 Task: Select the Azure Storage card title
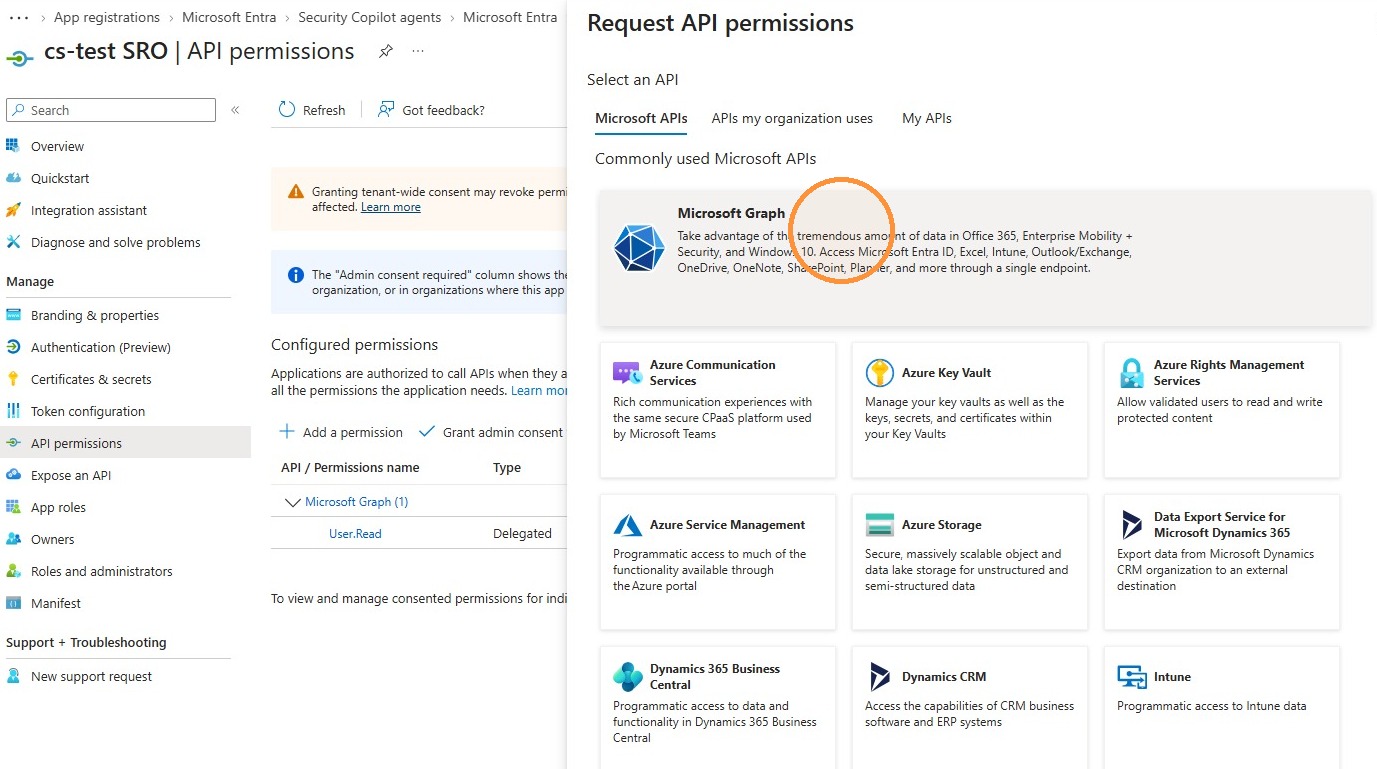(941, 525)
